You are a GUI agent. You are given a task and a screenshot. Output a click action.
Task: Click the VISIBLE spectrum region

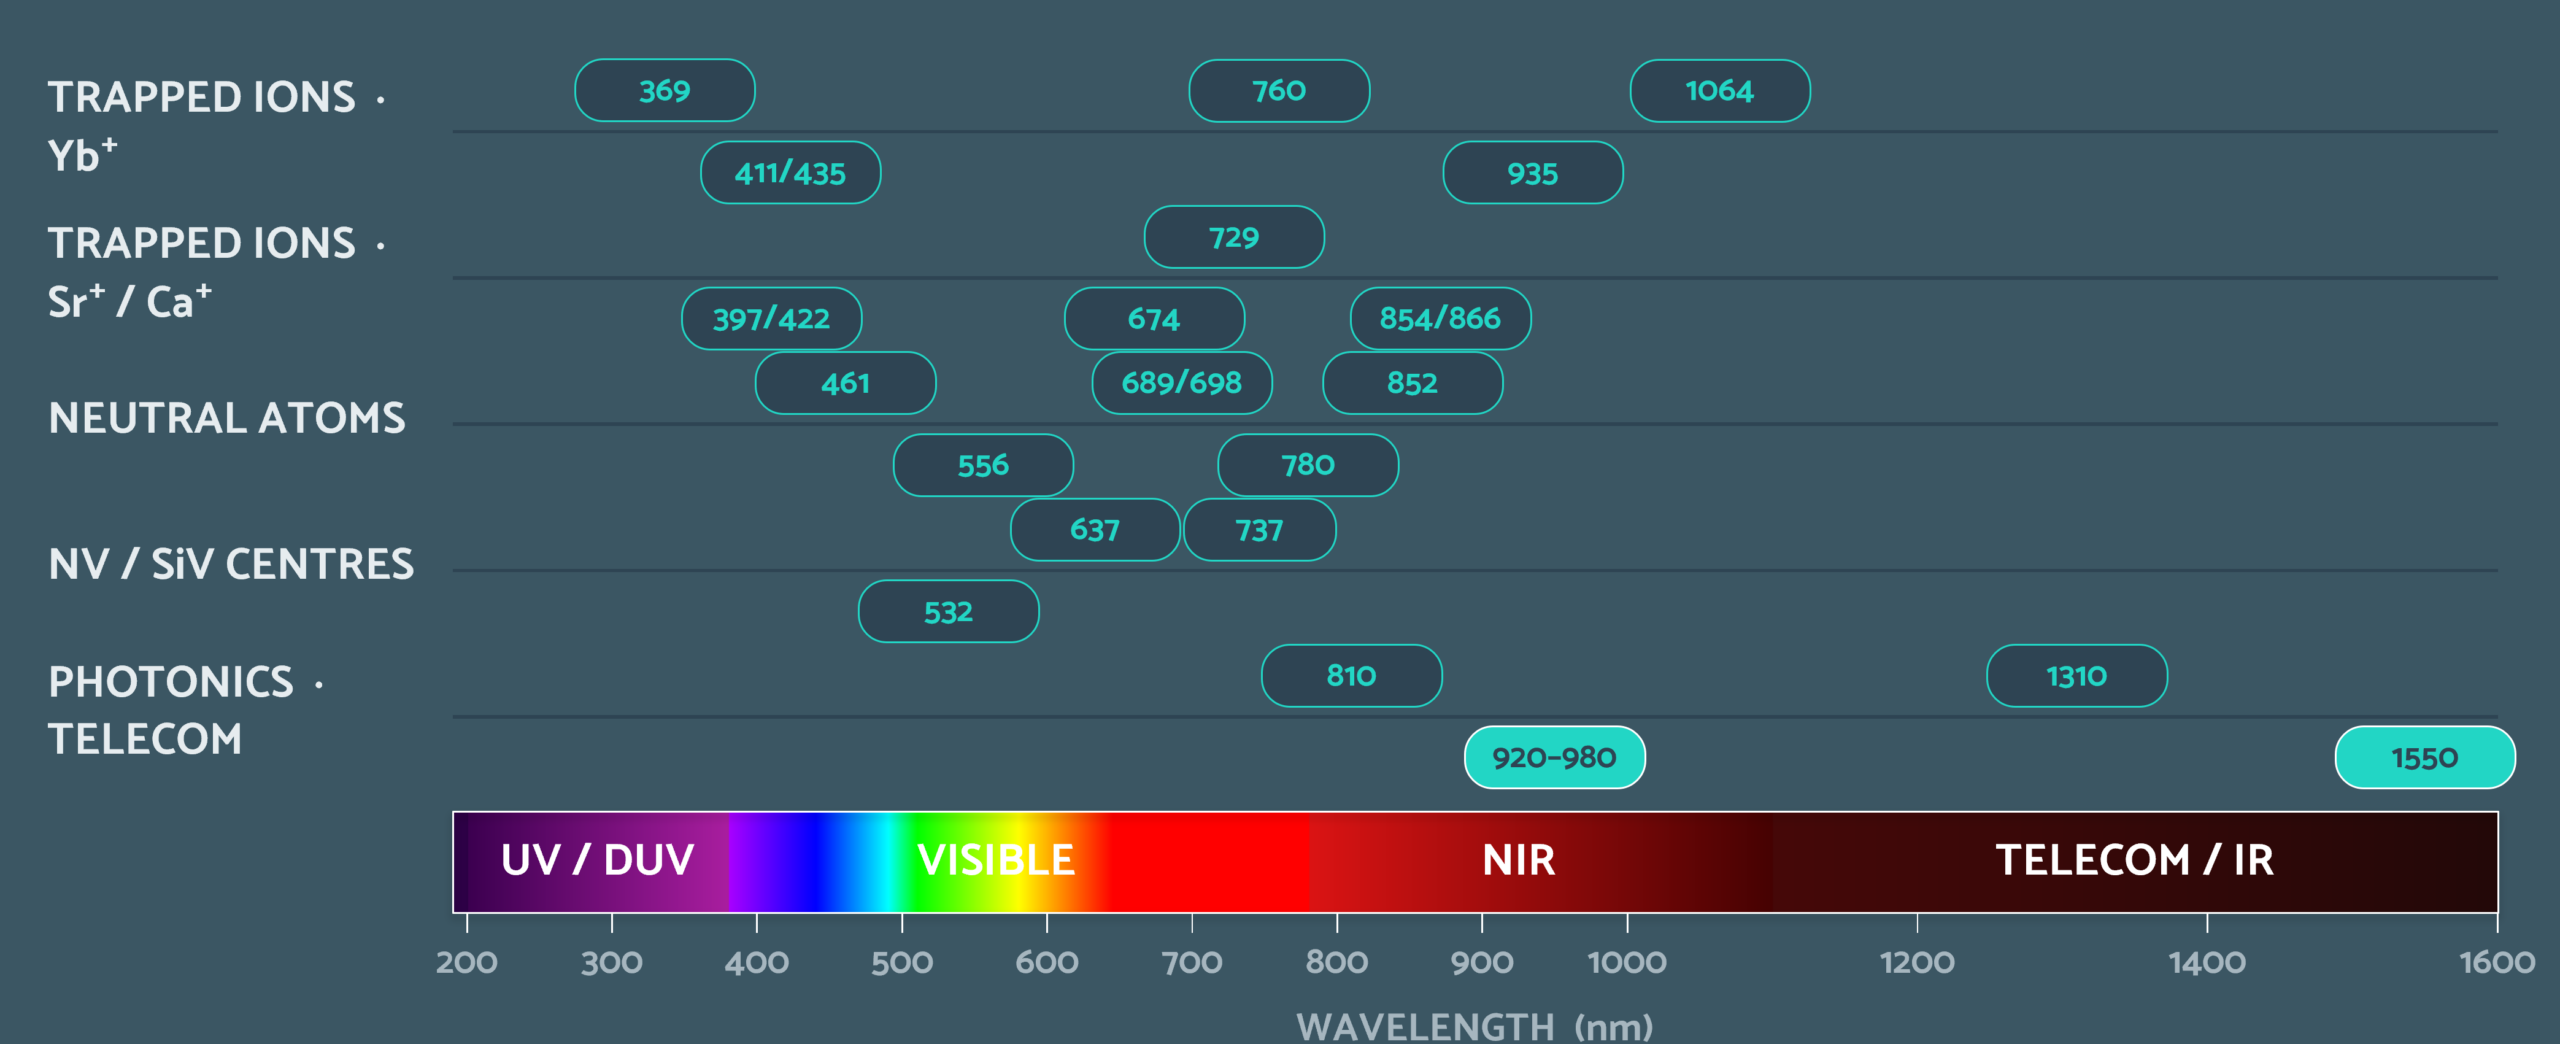996,860
